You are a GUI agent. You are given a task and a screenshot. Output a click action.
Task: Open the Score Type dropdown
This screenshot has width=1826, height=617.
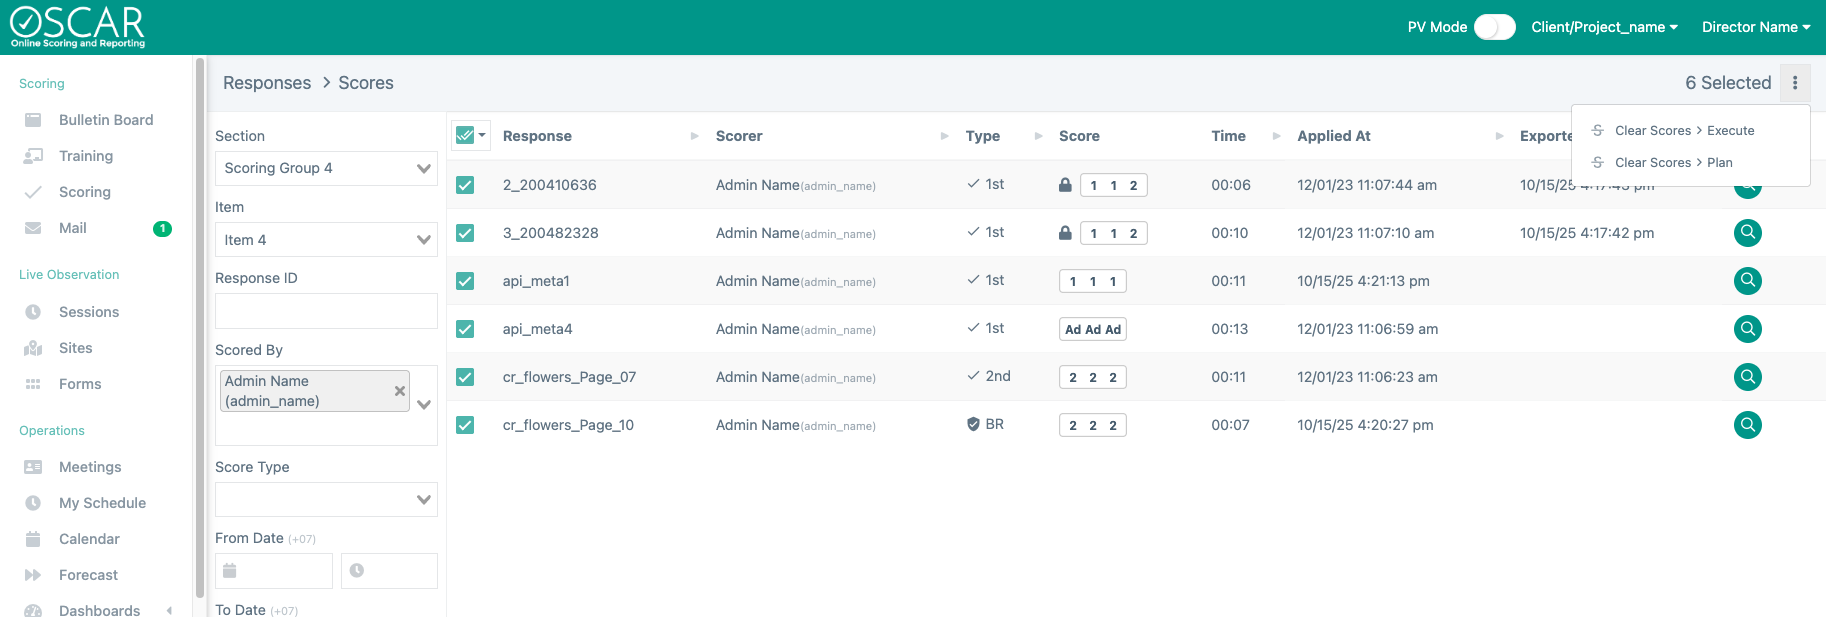click(326, 500)
